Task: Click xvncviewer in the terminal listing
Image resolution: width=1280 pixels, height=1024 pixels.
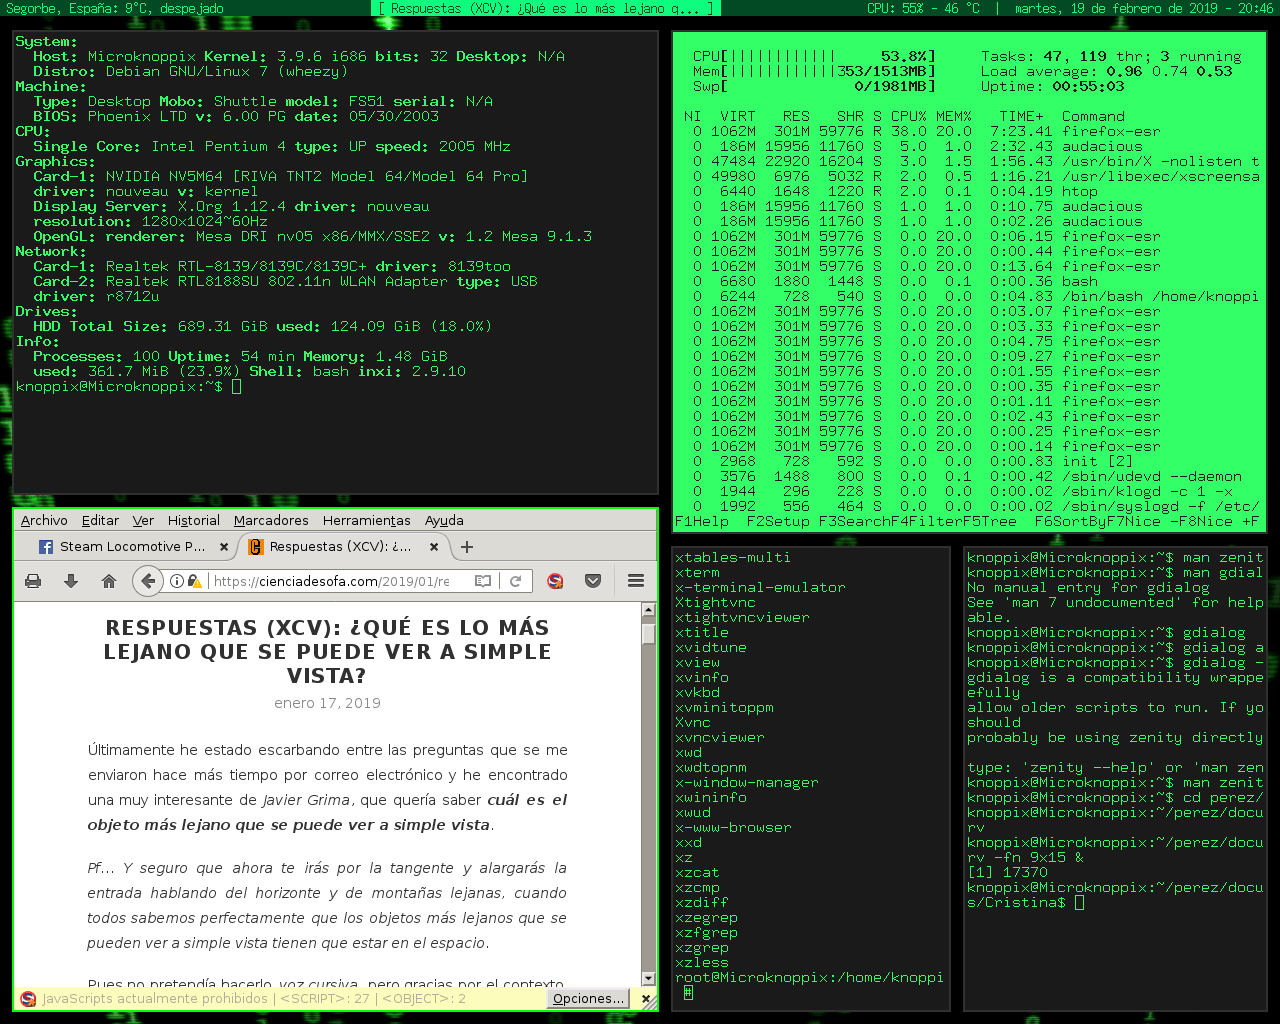Action: point(720,737)
